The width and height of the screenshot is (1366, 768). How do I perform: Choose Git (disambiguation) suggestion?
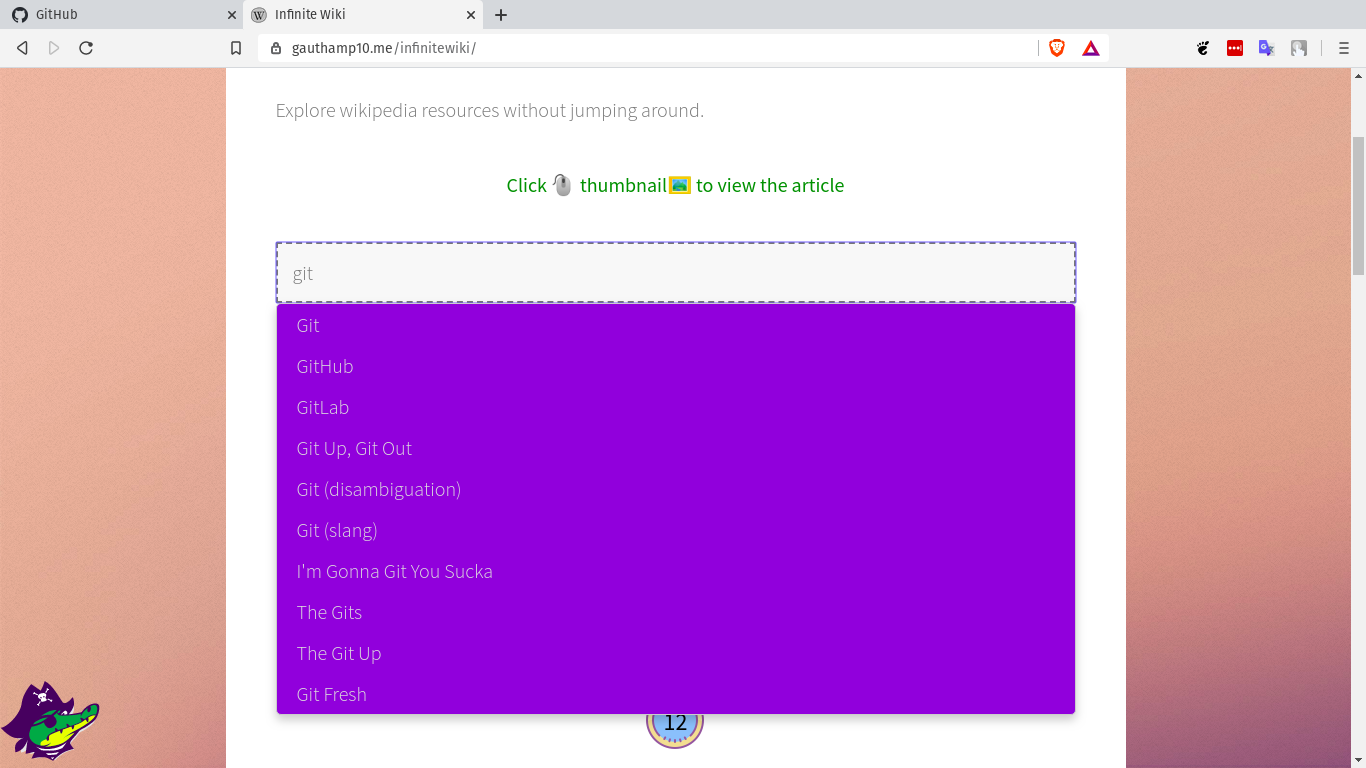[x=676, y=489]
